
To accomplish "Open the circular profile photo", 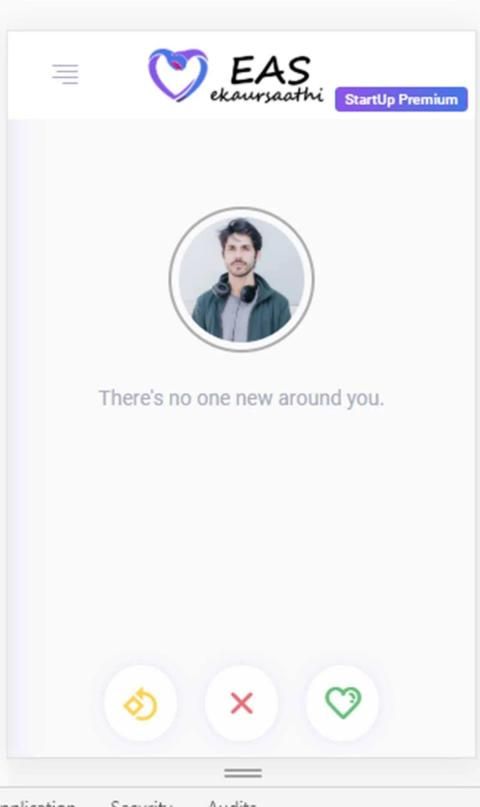I will point(241,279).
